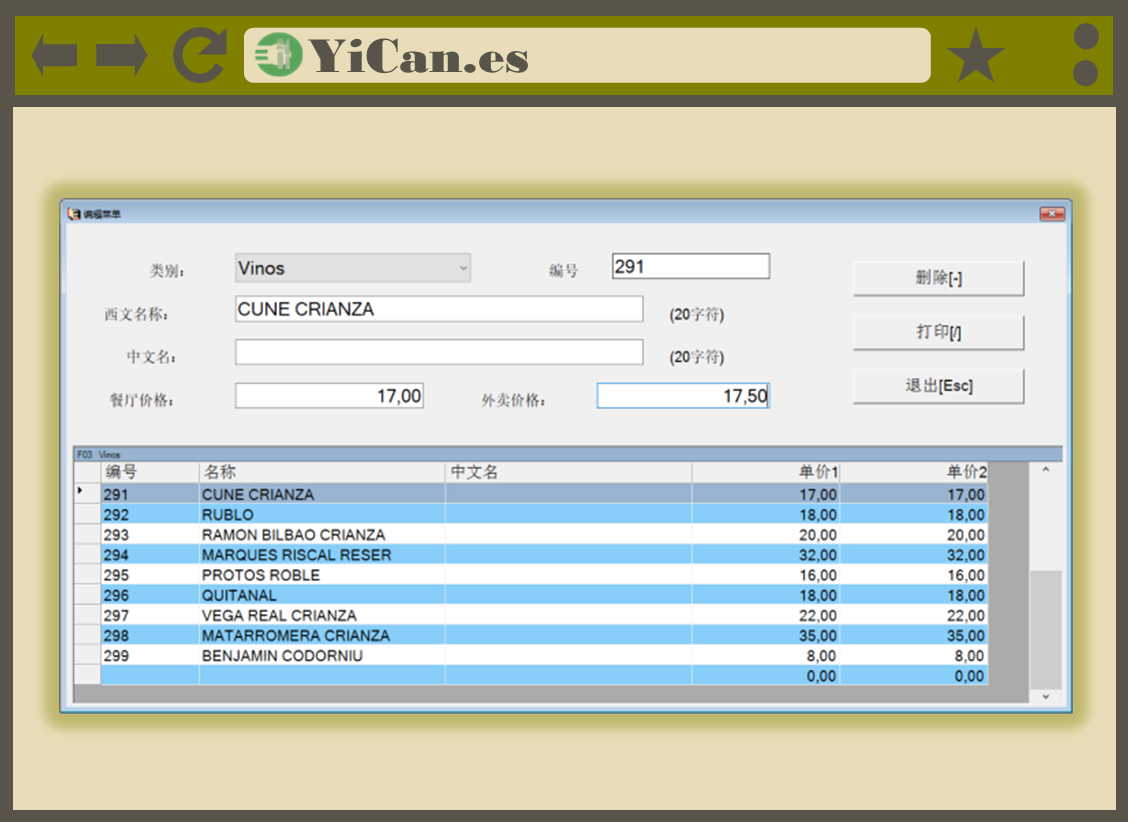
Task: Click the 删除[-] delete button
Action: tap(938, 278)
